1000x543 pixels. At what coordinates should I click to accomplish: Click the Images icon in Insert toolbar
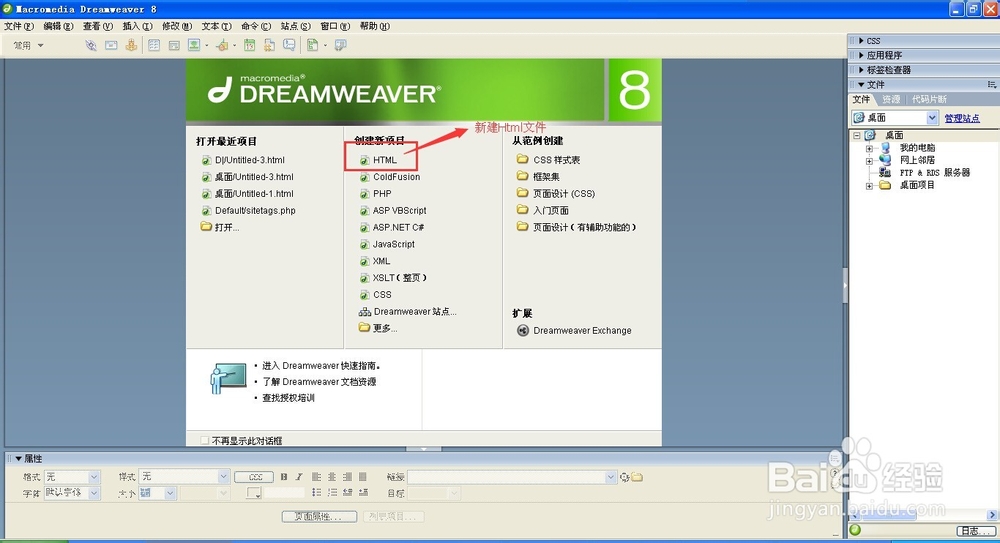pyautogui.click(x=195, y=45)
